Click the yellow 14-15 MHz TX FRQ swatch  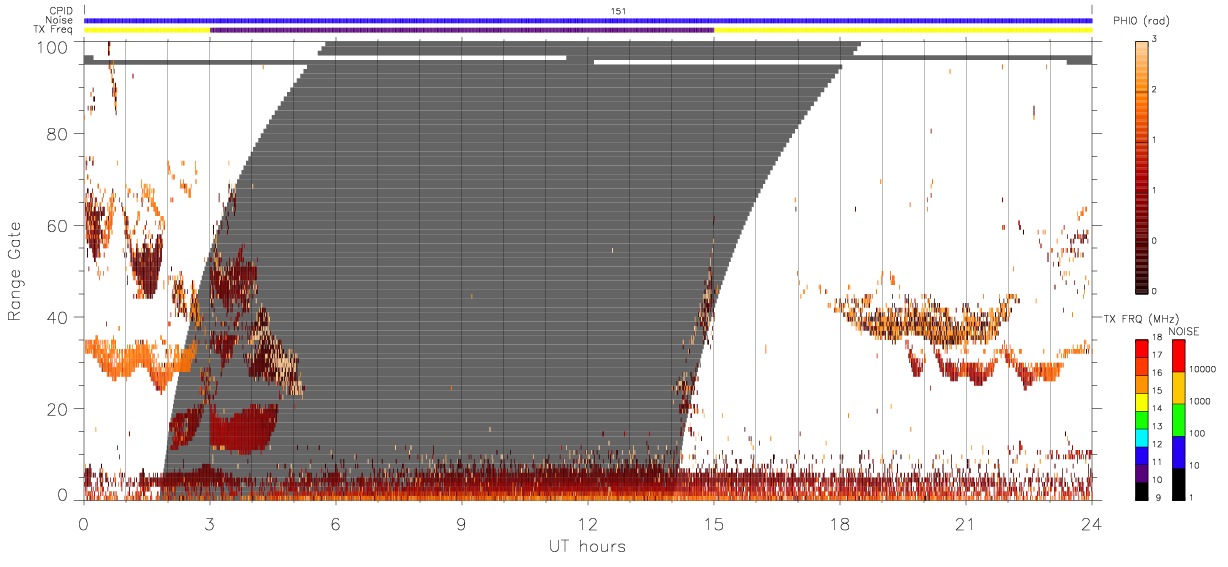tap(1141, 401)
